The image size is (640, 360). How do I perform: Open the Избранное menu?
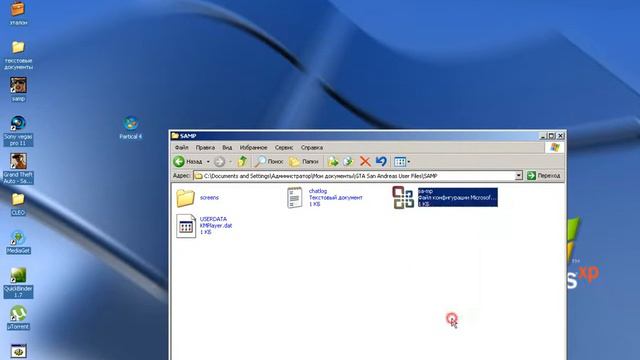tap(253, 147)
